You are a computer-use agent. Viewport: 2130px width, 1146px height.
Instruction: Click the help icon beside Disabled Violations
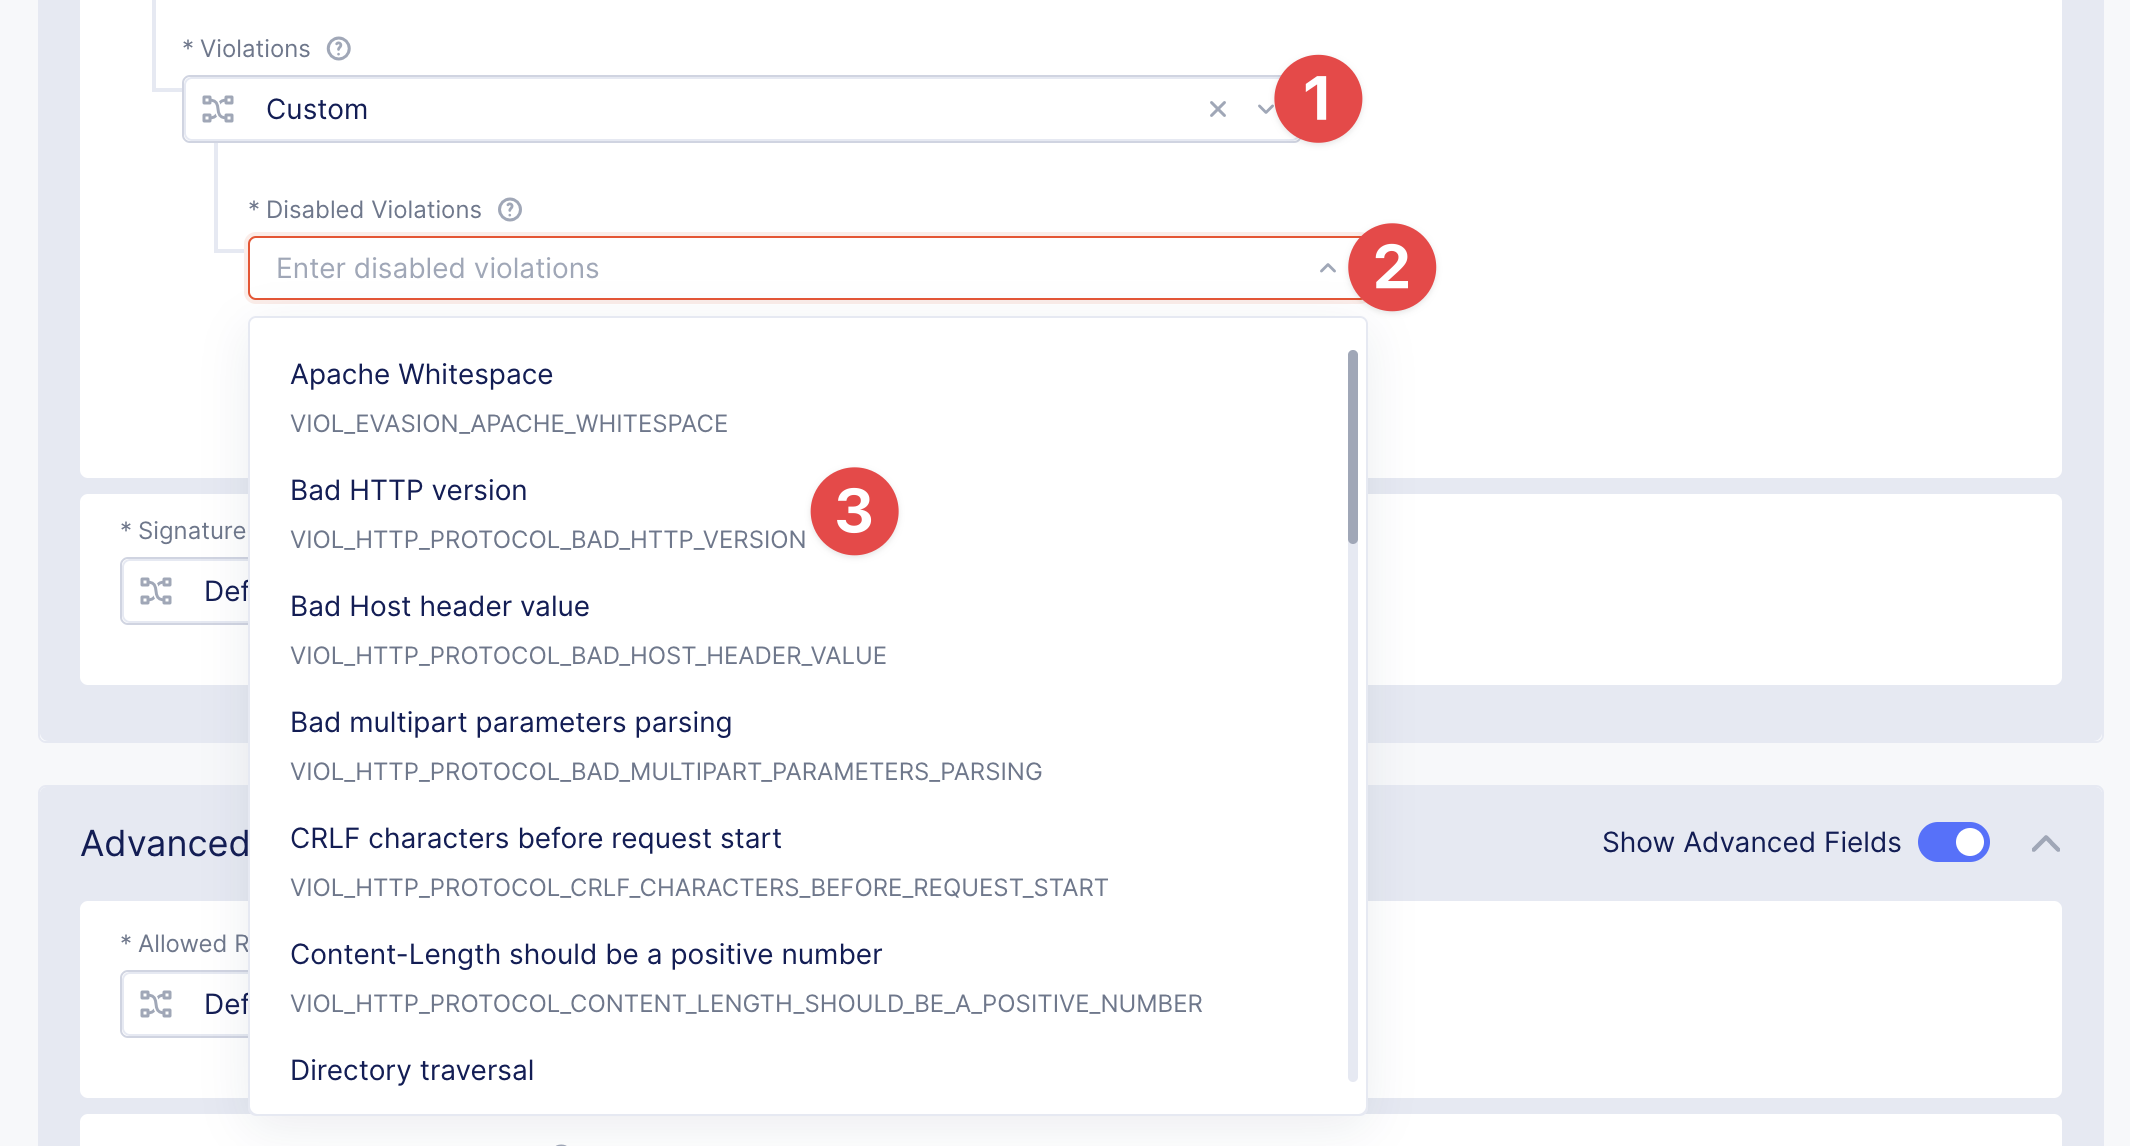[x=510, y=210]
